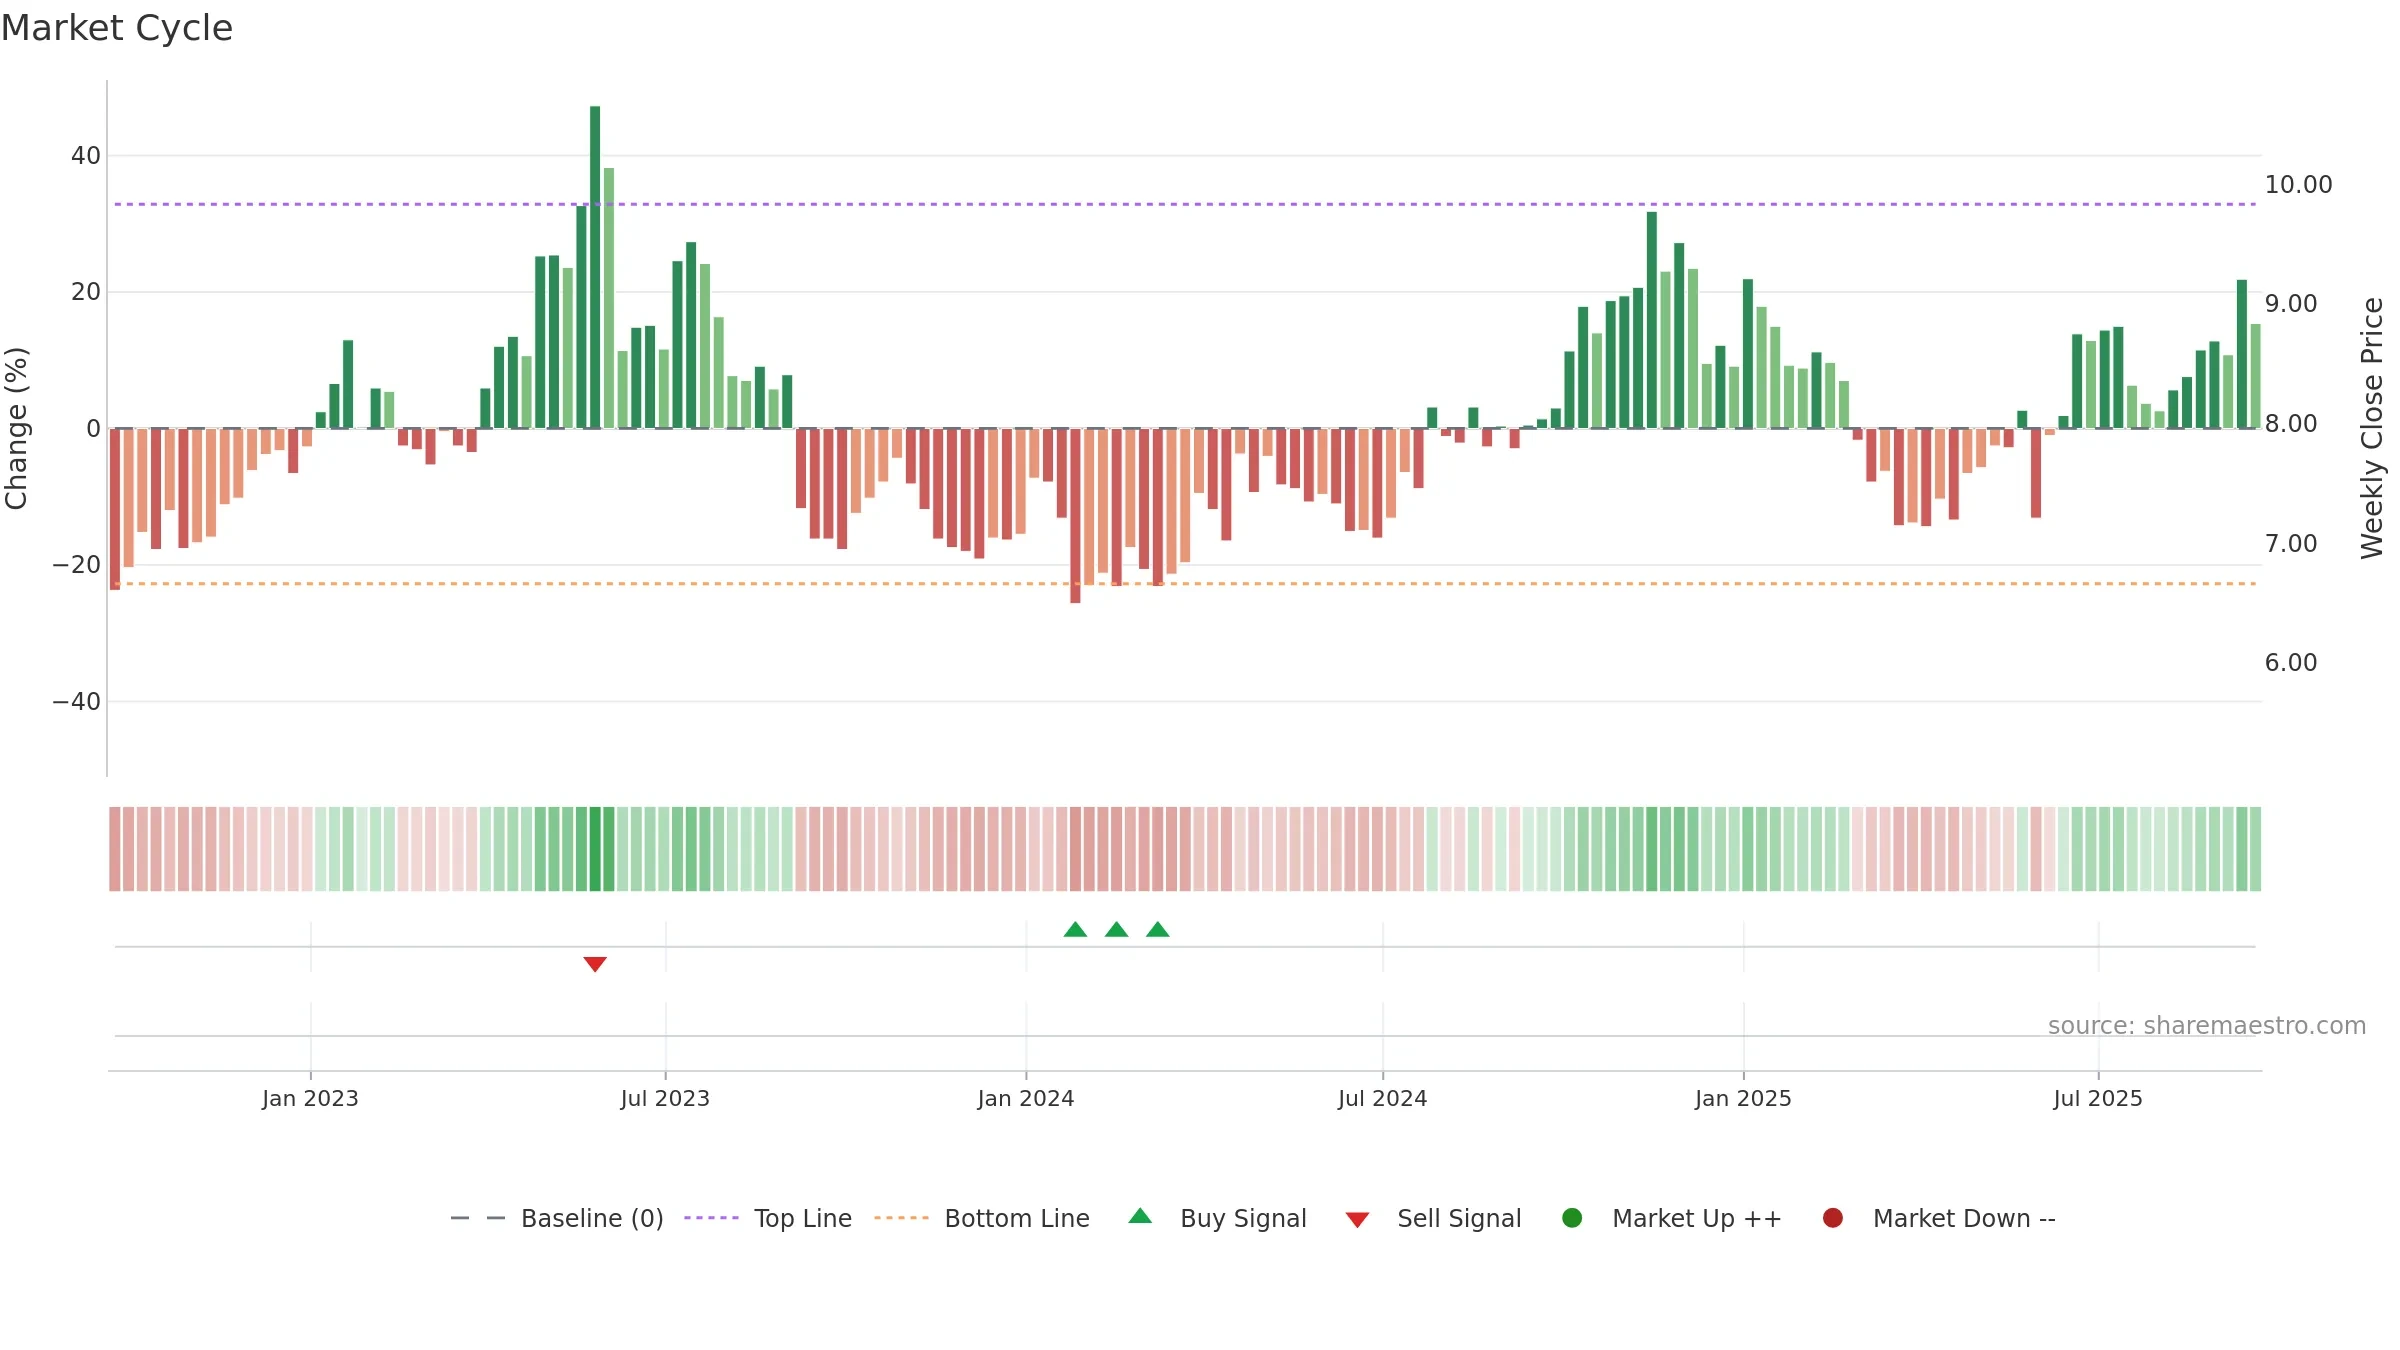Click the Jul 2024 axis label
Screen dimensions: 2400x1350
point(1383,1098)
